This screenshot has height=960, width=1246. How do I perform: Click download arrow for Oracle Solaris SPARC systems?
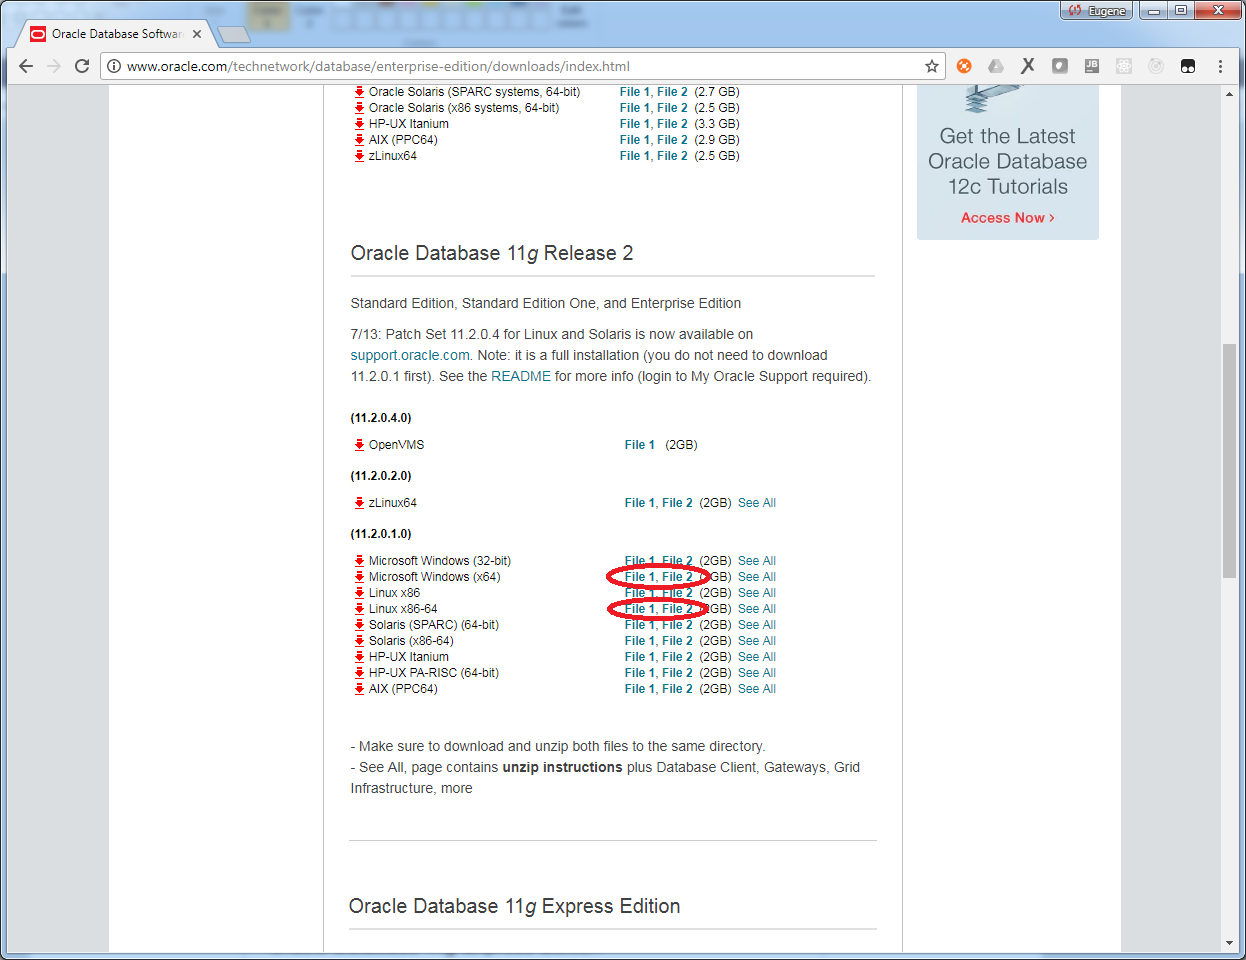pyautogui.click(x=359, y=92)
